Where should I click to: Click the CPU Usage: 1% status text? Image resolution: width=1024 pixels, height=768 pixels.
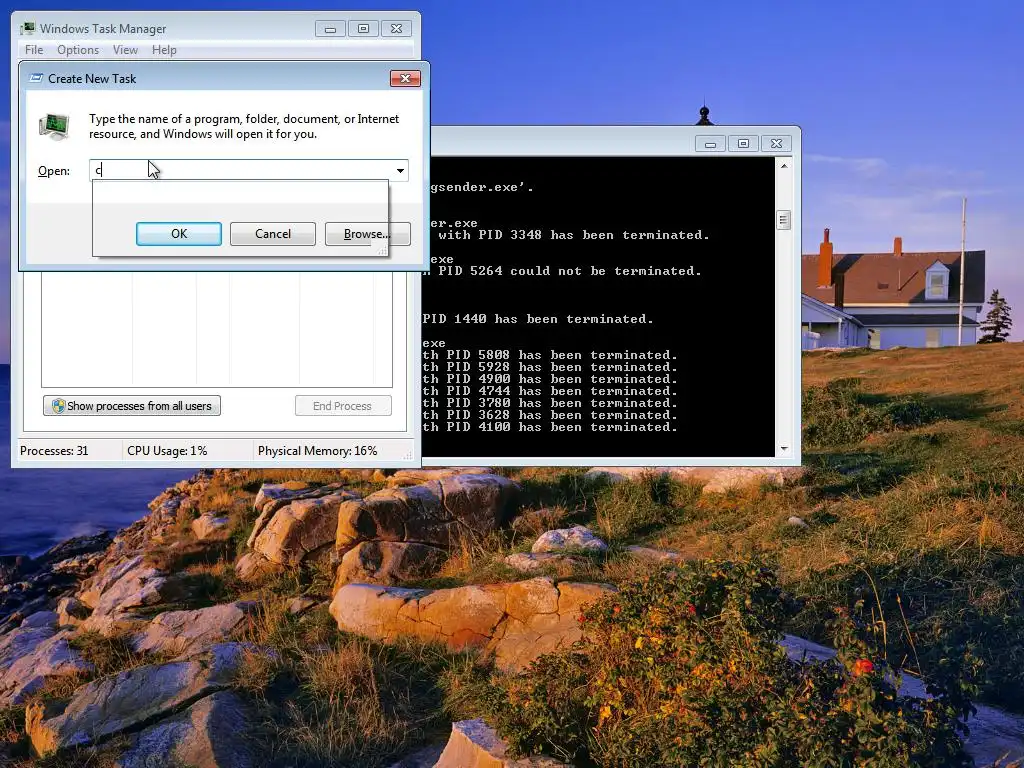click(167, 451)
